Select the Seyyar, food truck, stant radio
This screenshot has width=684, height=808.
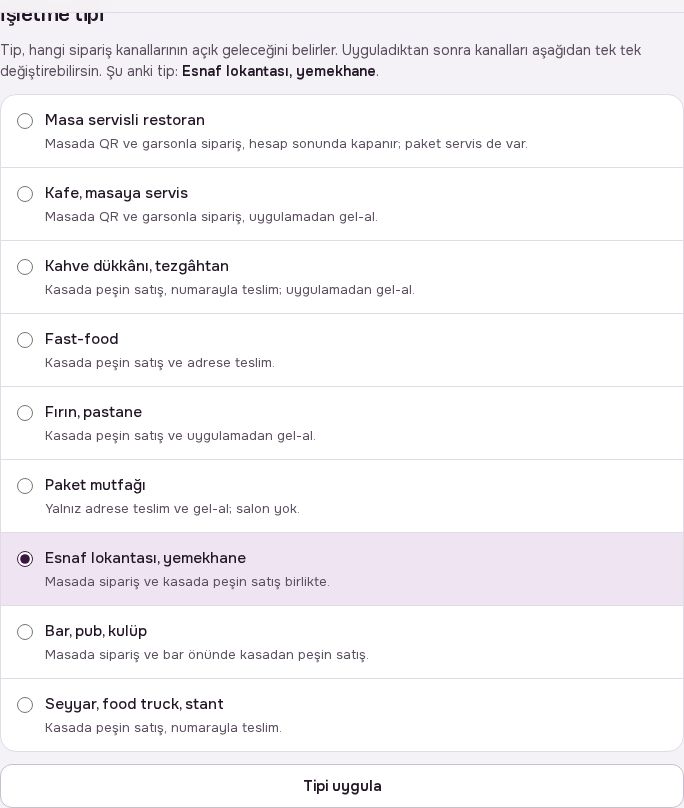click(25, 705)
